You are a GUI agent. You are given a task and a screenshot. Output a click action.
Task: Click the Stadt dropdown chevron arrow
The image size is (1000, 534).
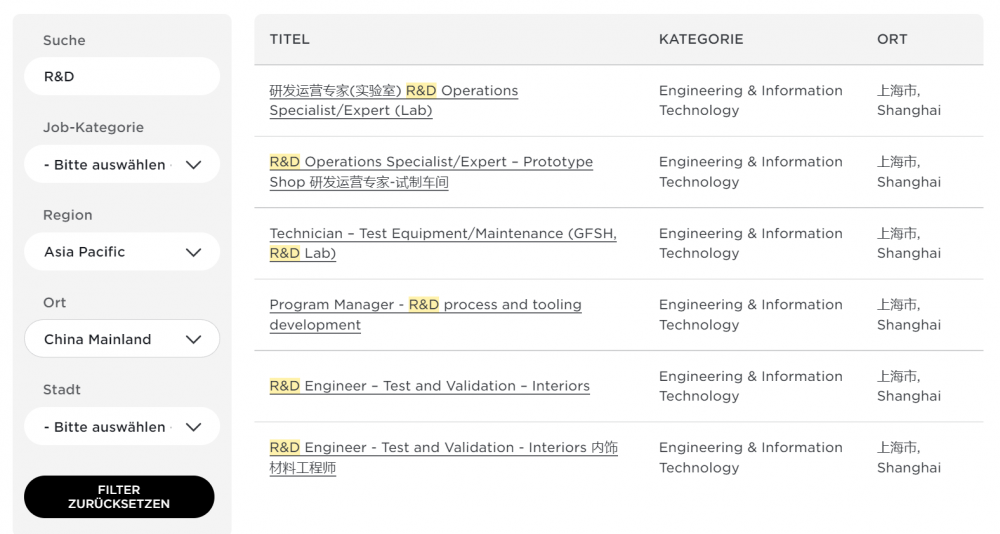coord(194,427)
